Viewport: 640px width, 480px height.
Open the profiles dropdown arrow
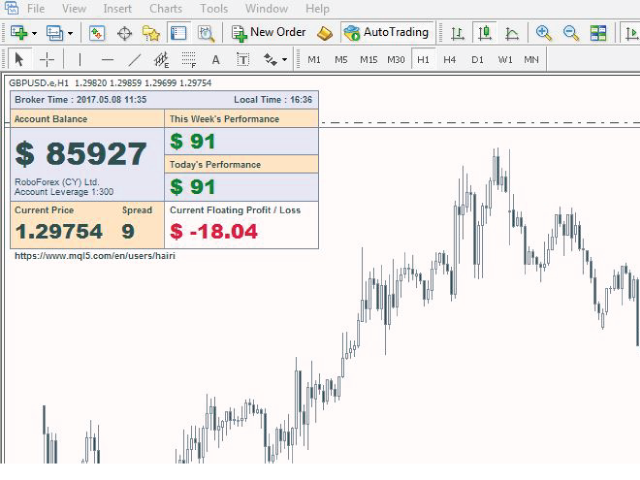click(71, 33)
